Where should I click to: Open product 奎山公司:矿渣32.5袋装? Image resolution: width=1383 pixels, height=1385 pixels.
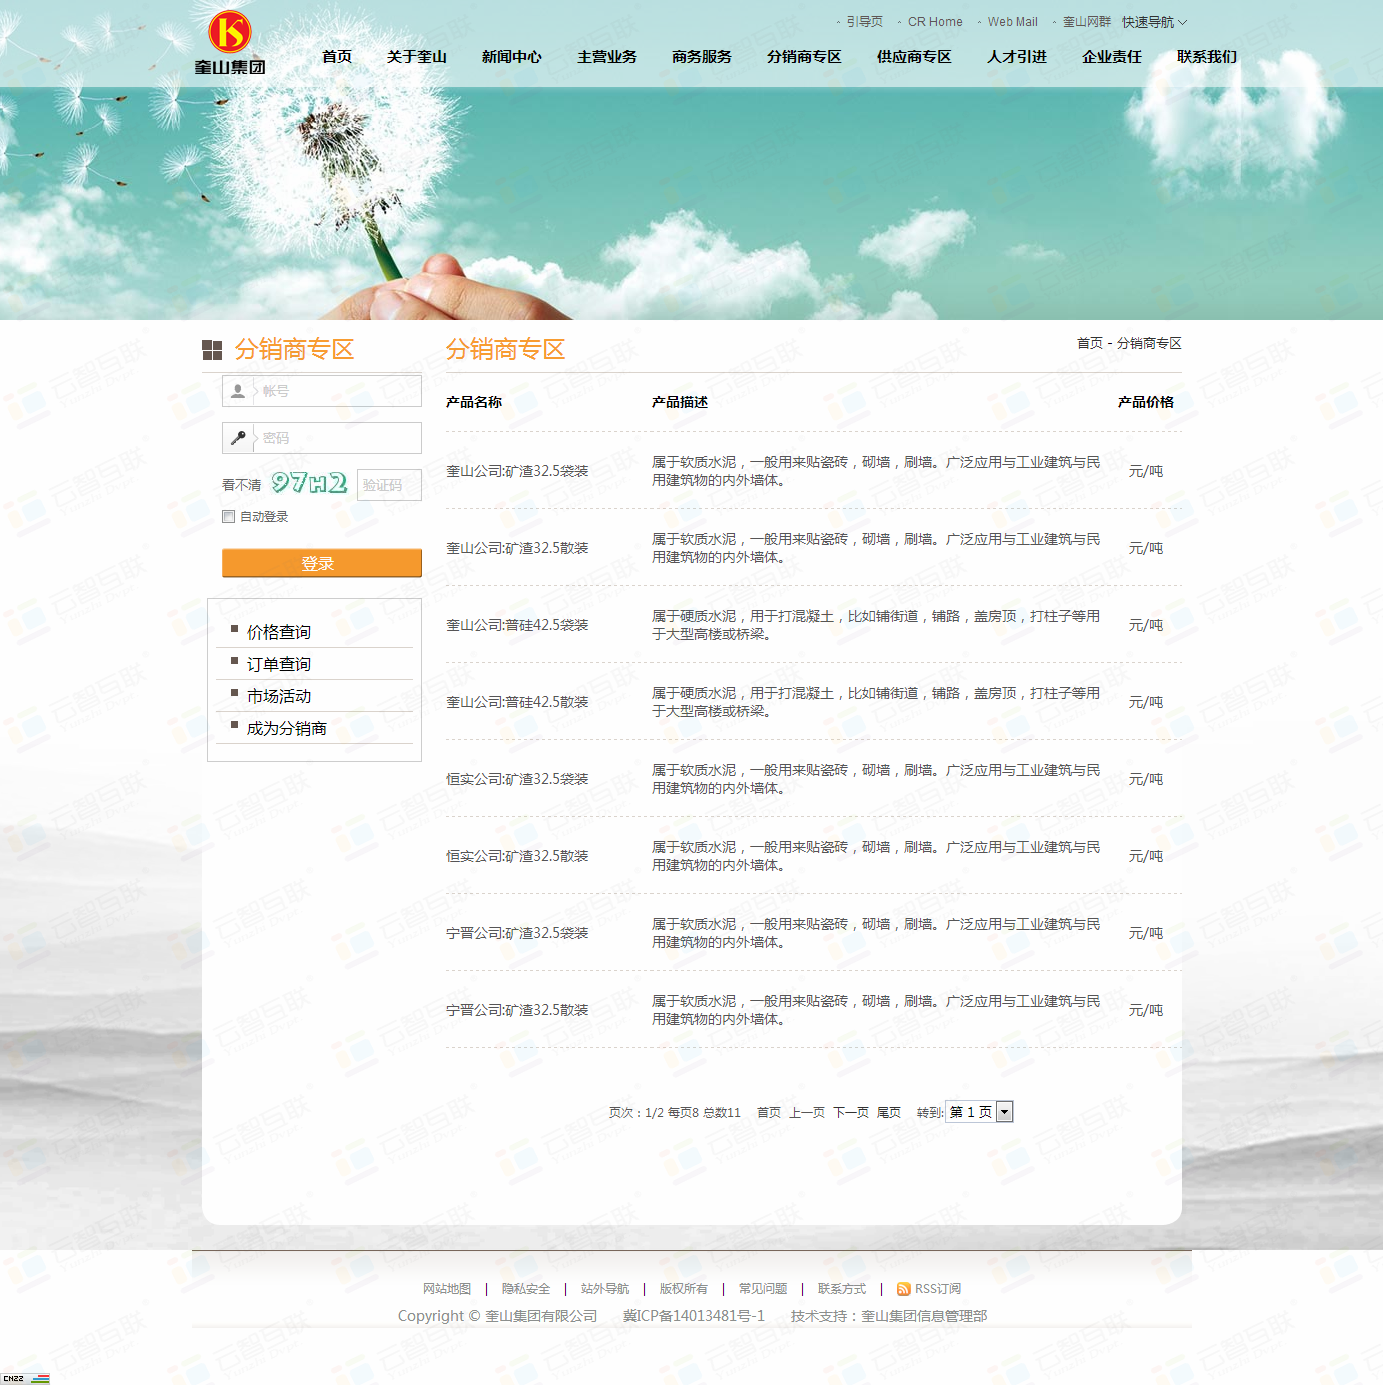(517, 471)
